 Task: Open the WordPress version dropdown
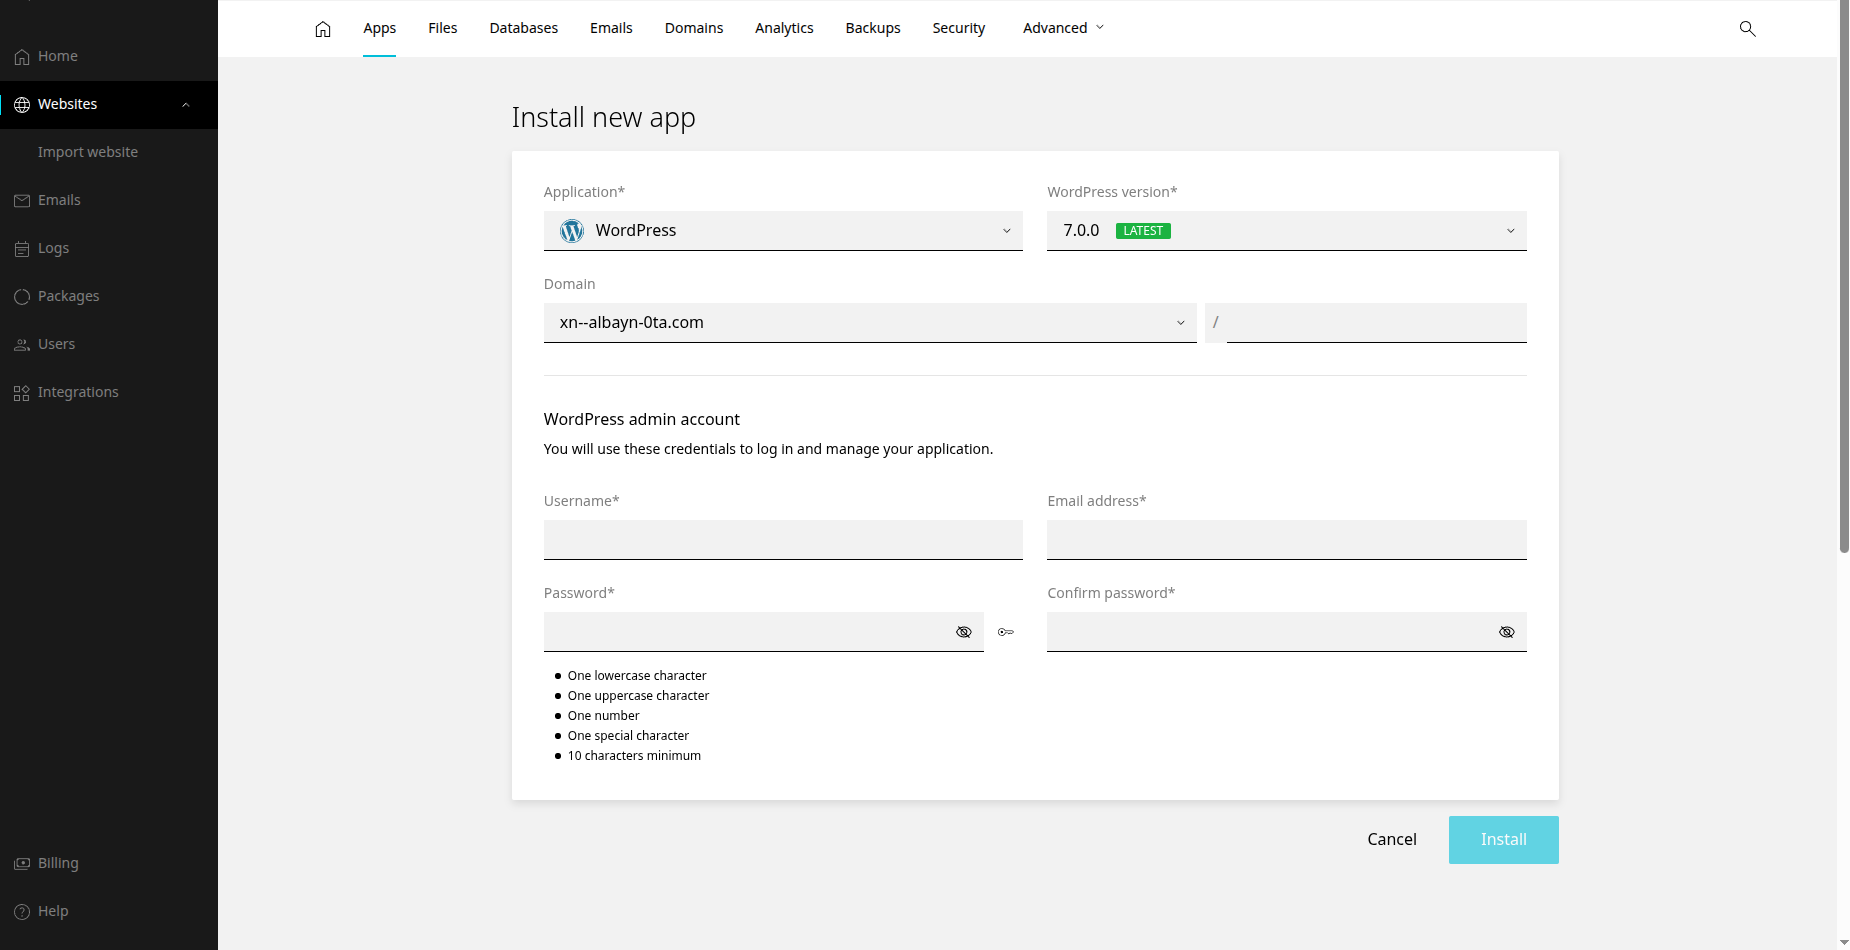click(1287, 231)
